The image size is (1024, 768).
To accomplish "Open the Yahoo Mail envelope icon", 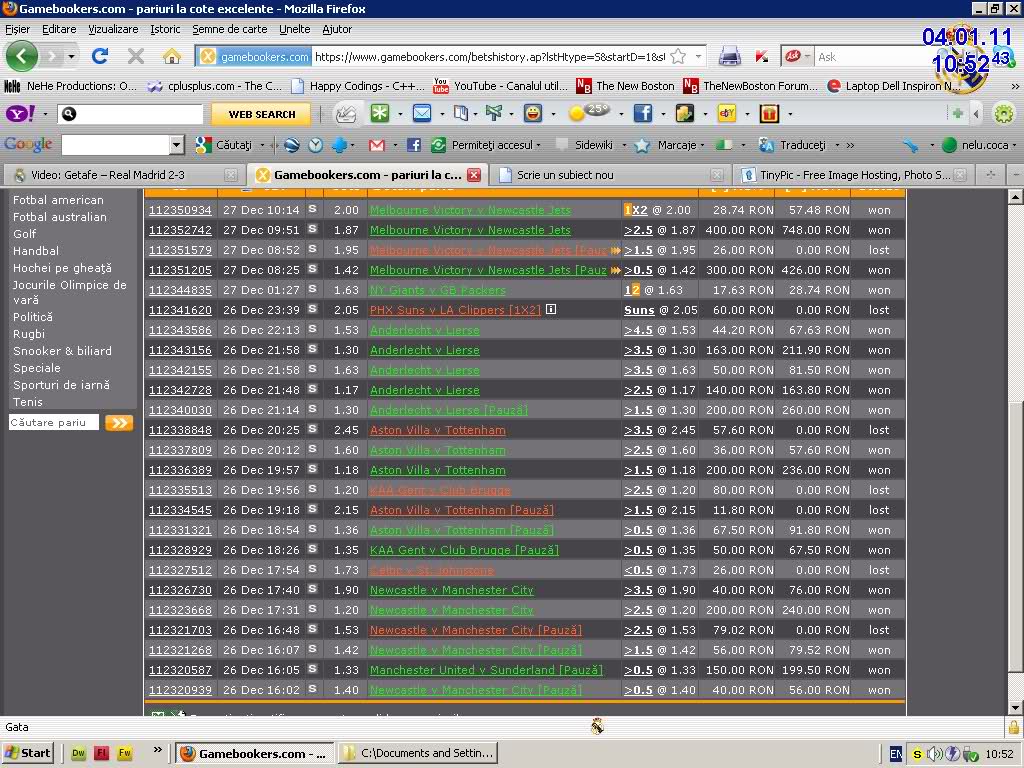I will pos(421,113).
